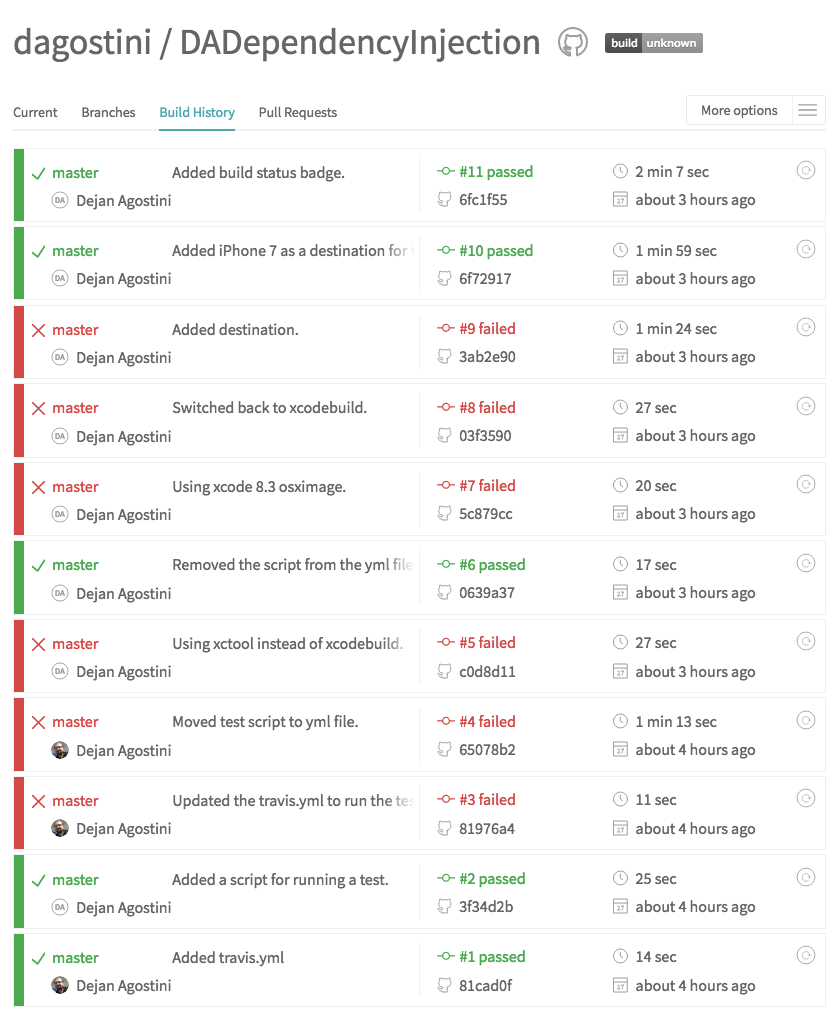Click the build unknown status badge

click(653, 43)
